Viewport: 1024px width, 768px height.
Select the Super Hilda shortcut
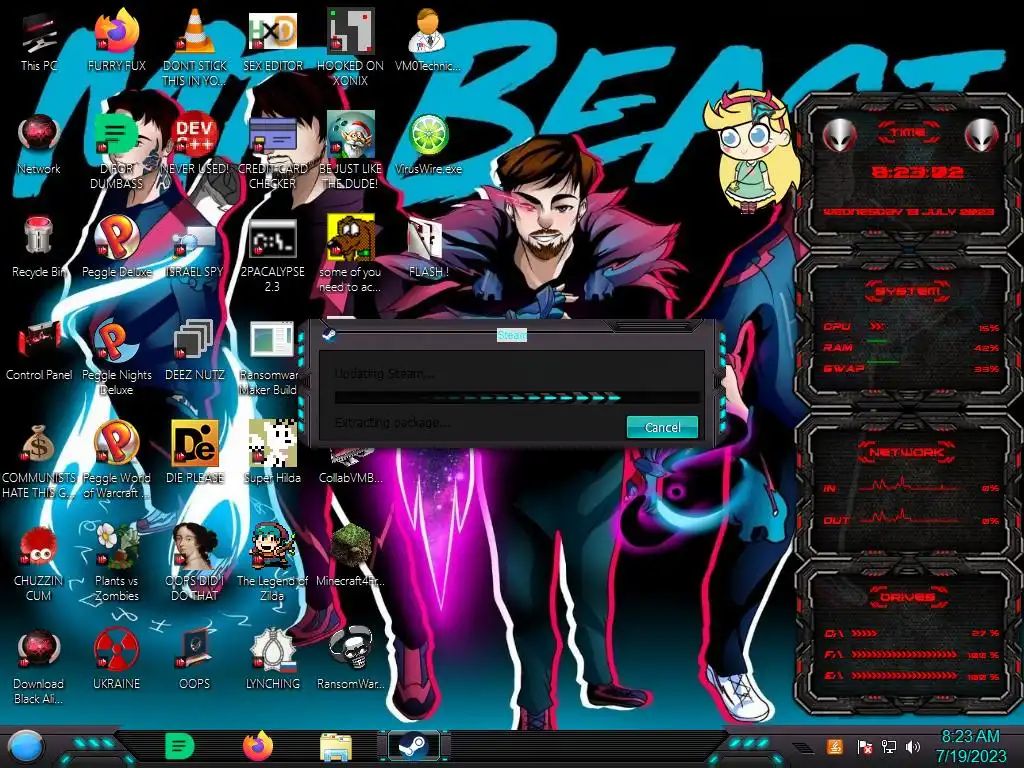[272, 454]
